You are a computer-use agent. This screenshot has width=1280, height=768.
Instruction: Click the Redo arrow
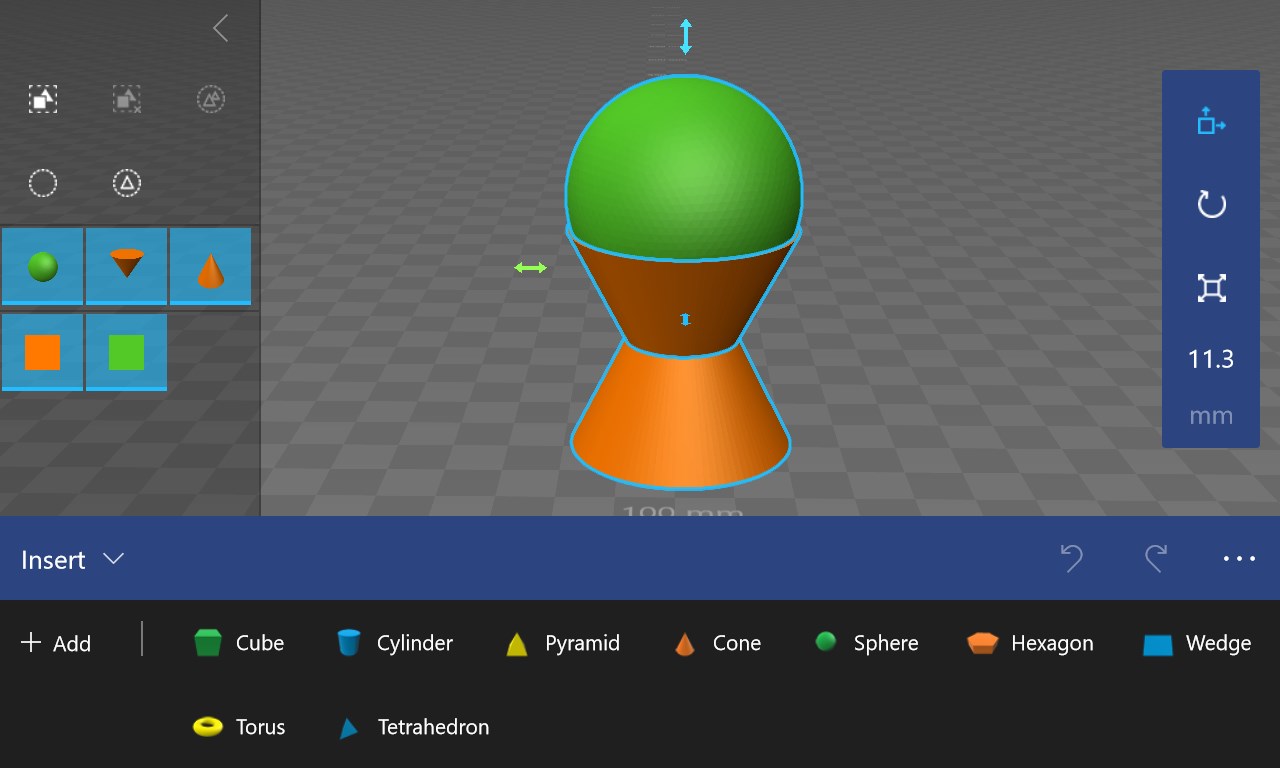(x=1156, y=559)
